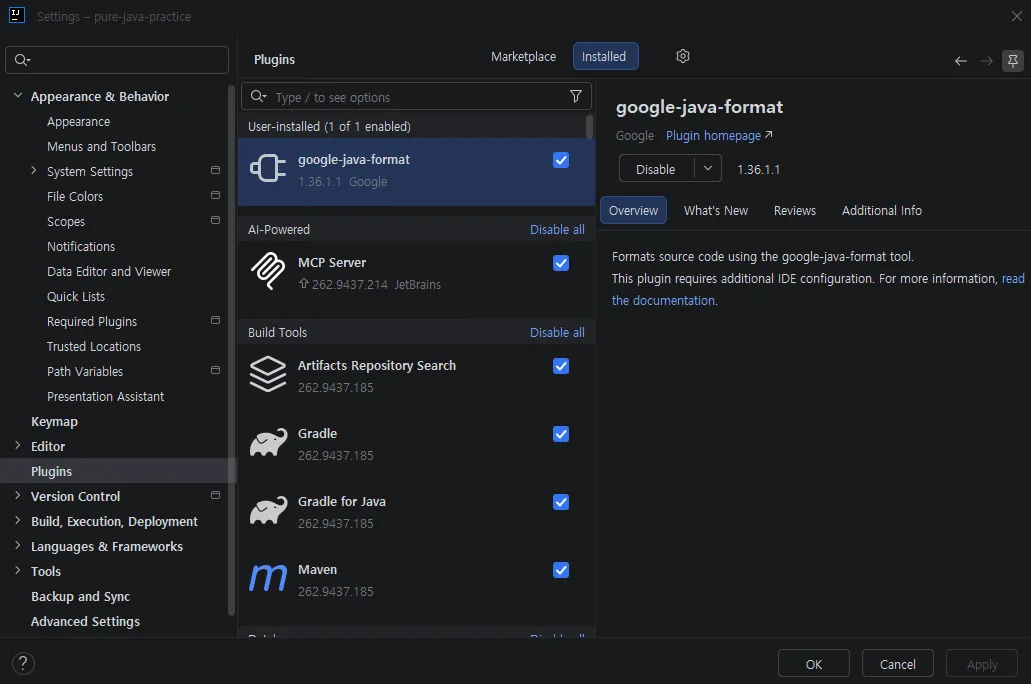Image resolution: width=1031 pixels, height=684 pixels.
Task: Click the plugin search magnifier icon
Action: tap(258, 97)
